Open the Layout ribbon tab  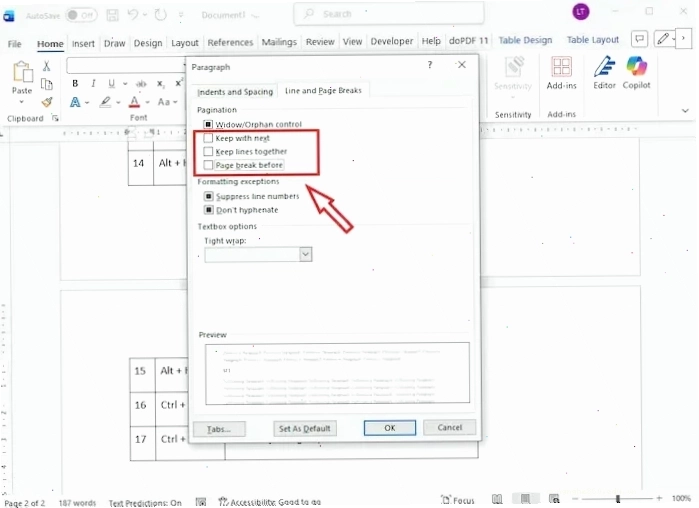click(185, 43)
